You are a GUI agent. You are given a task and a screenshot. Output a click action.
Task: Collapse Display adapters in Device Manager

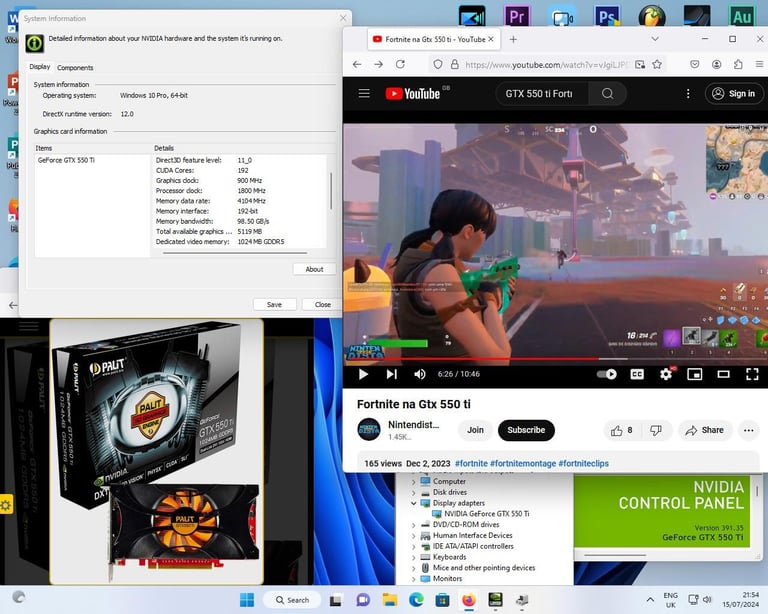(x=413, y=503)
